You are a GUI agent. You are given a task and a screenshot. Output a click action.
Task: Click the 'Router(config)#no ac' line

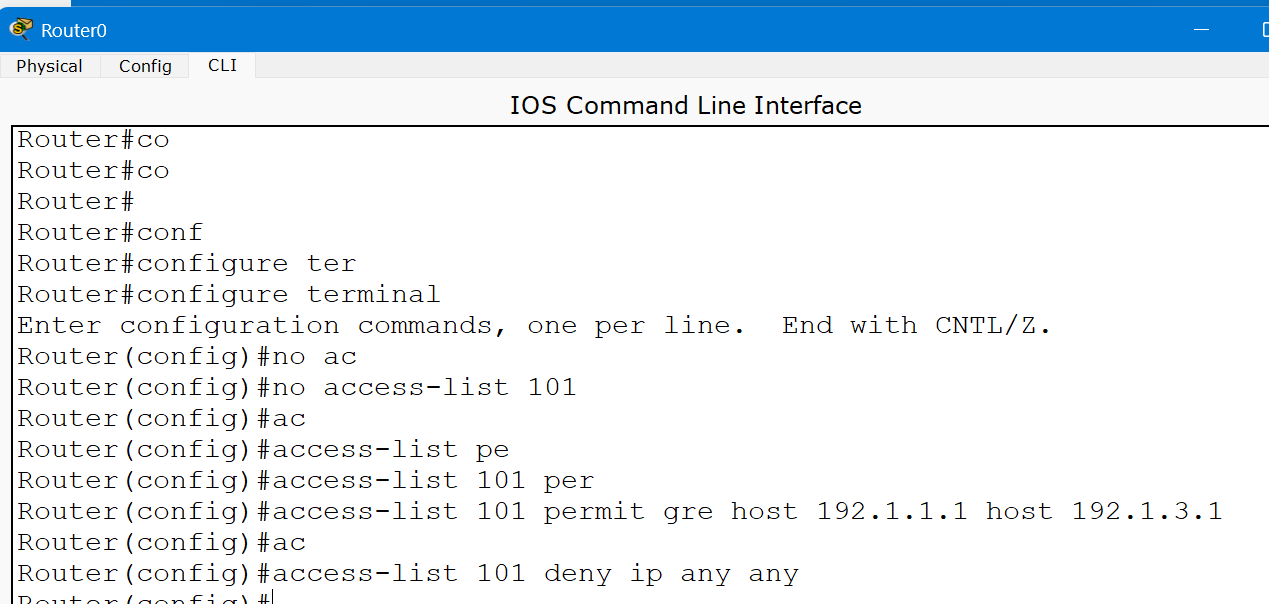point(187,357)
